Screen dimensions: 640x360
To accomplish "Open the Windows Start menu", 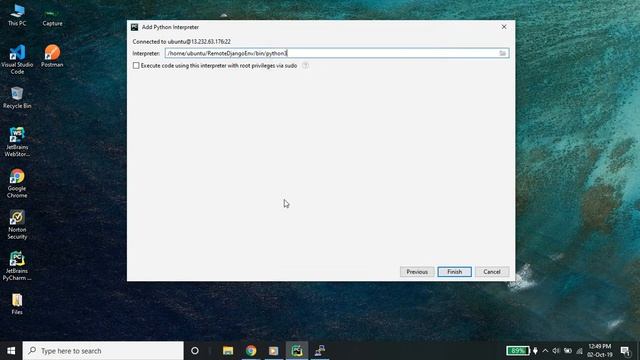I will click(11, 351).
